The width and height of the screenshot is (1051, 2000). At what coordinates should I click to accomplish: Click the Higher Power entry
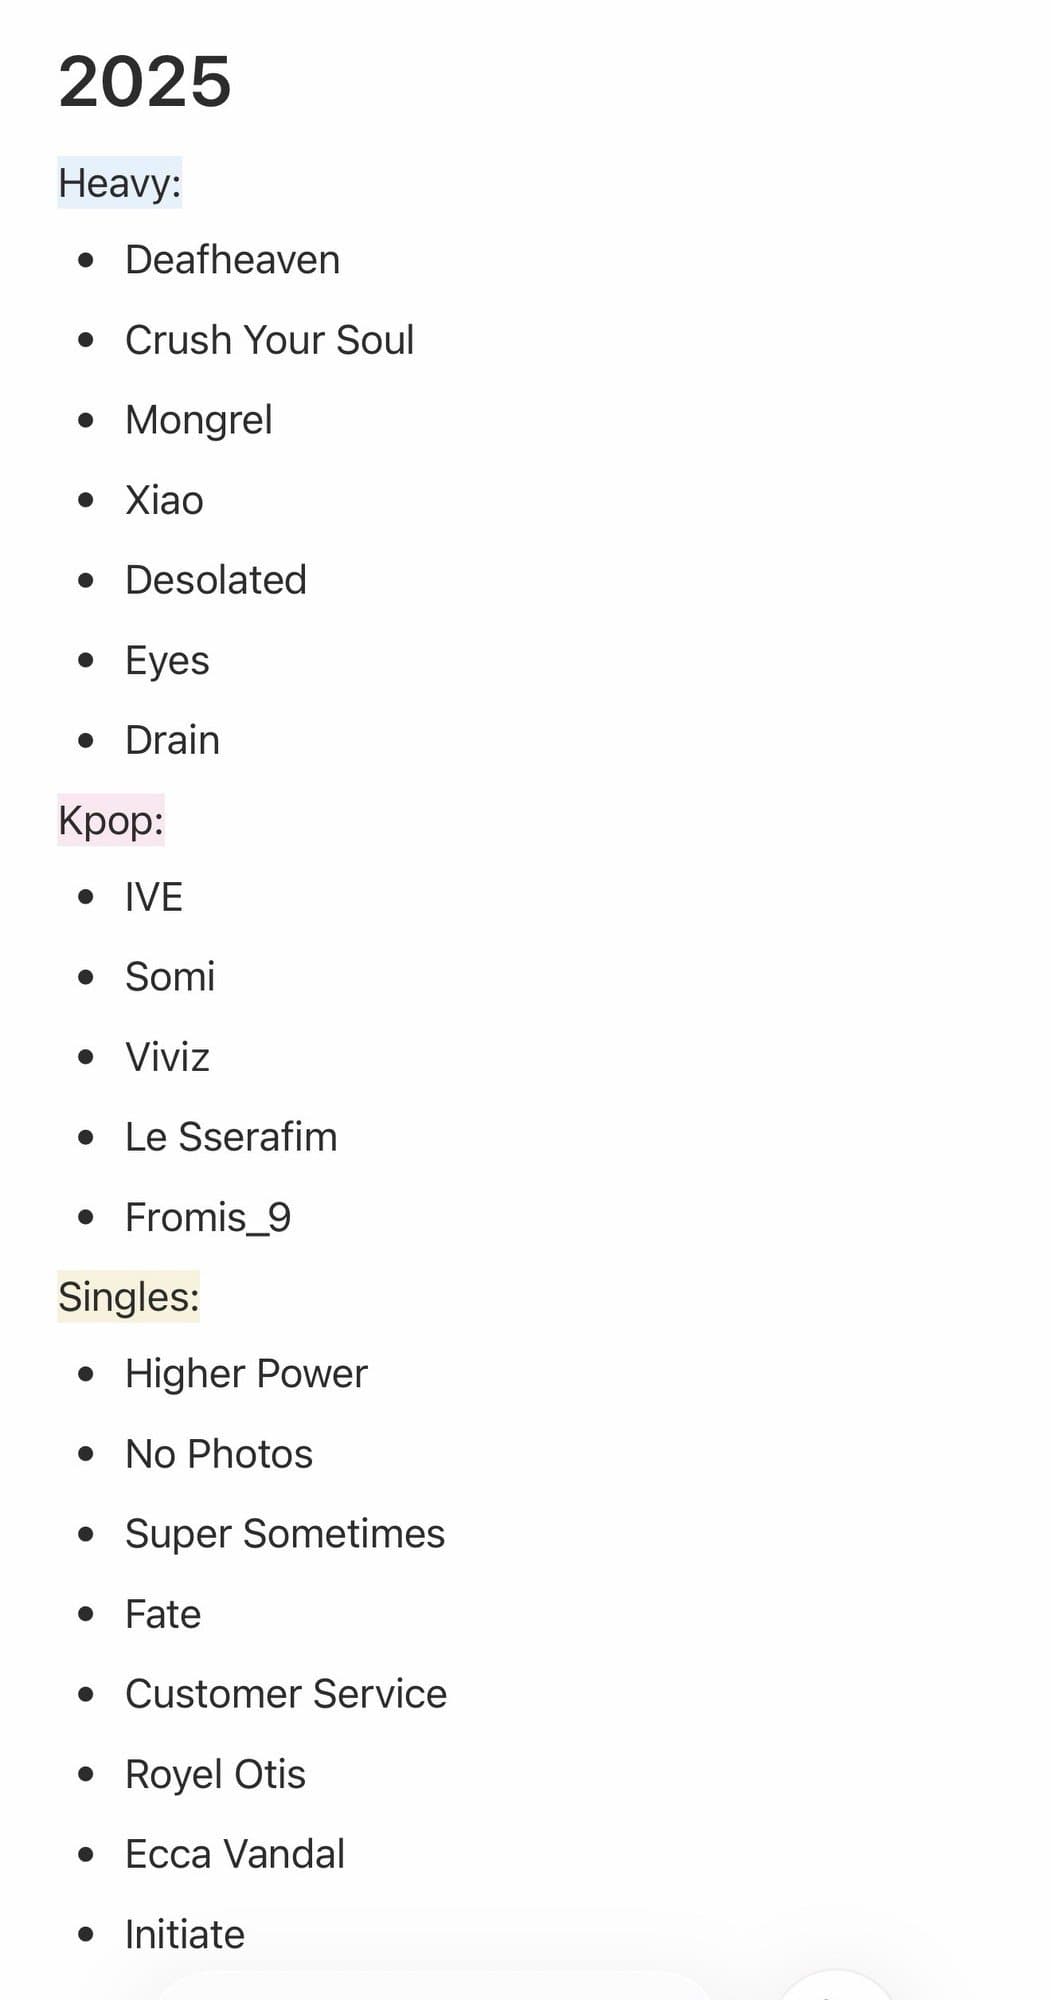click(x=246, y=1374)
